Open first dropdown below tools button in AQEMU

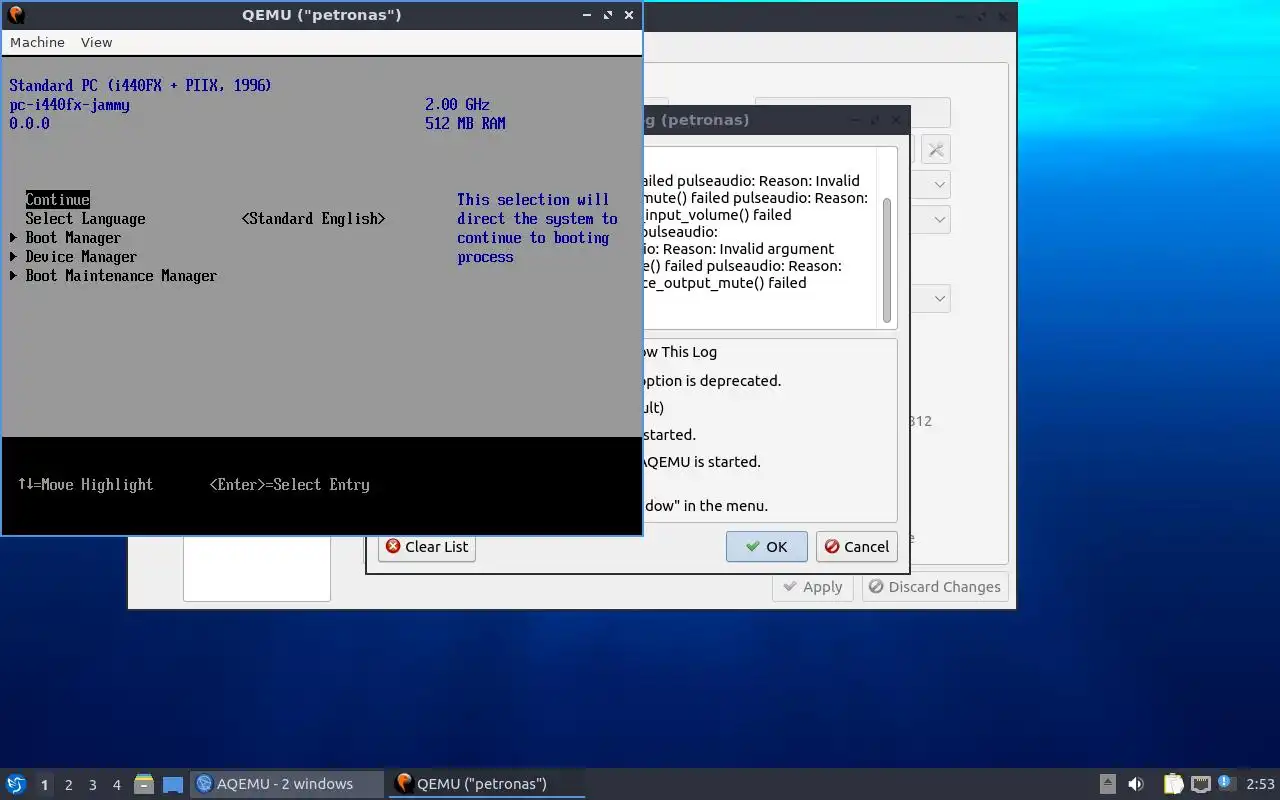940,184
